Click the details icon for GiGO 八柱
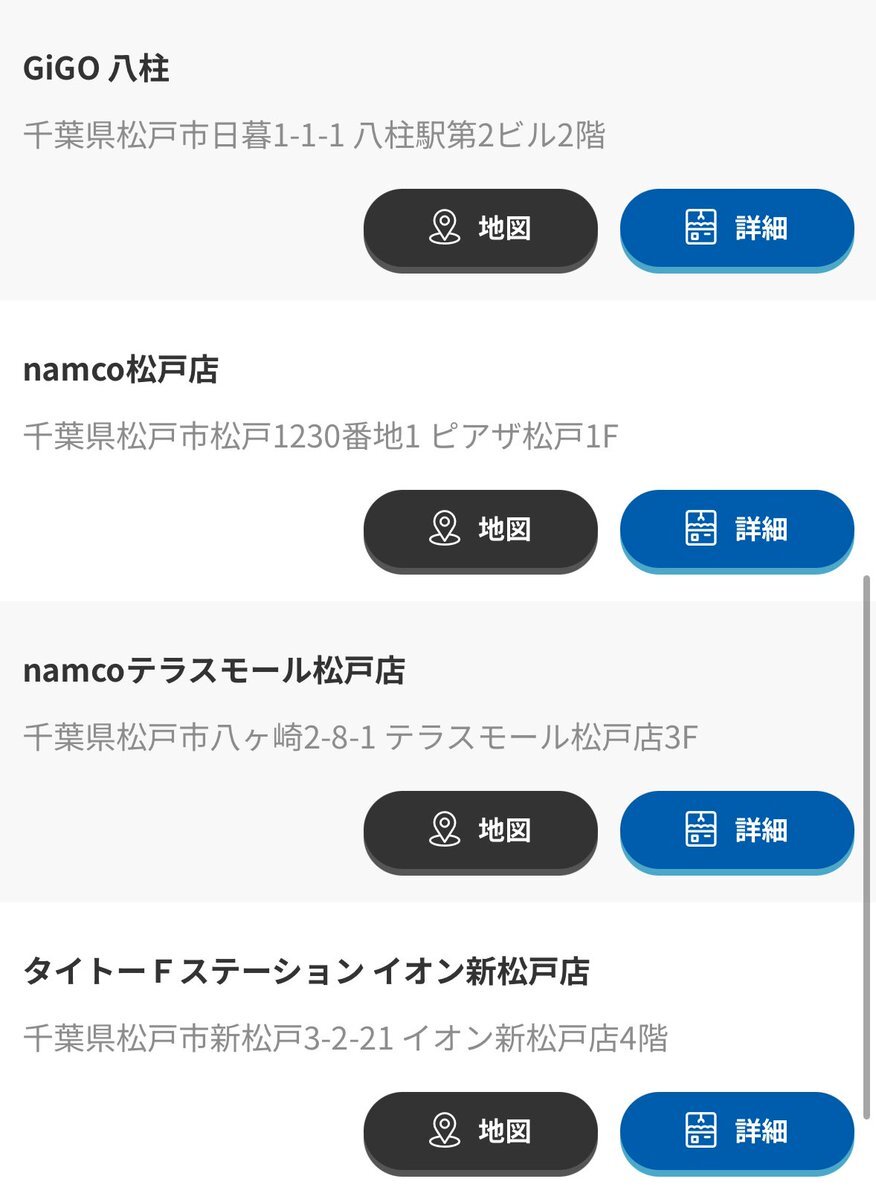 point(701,227)
